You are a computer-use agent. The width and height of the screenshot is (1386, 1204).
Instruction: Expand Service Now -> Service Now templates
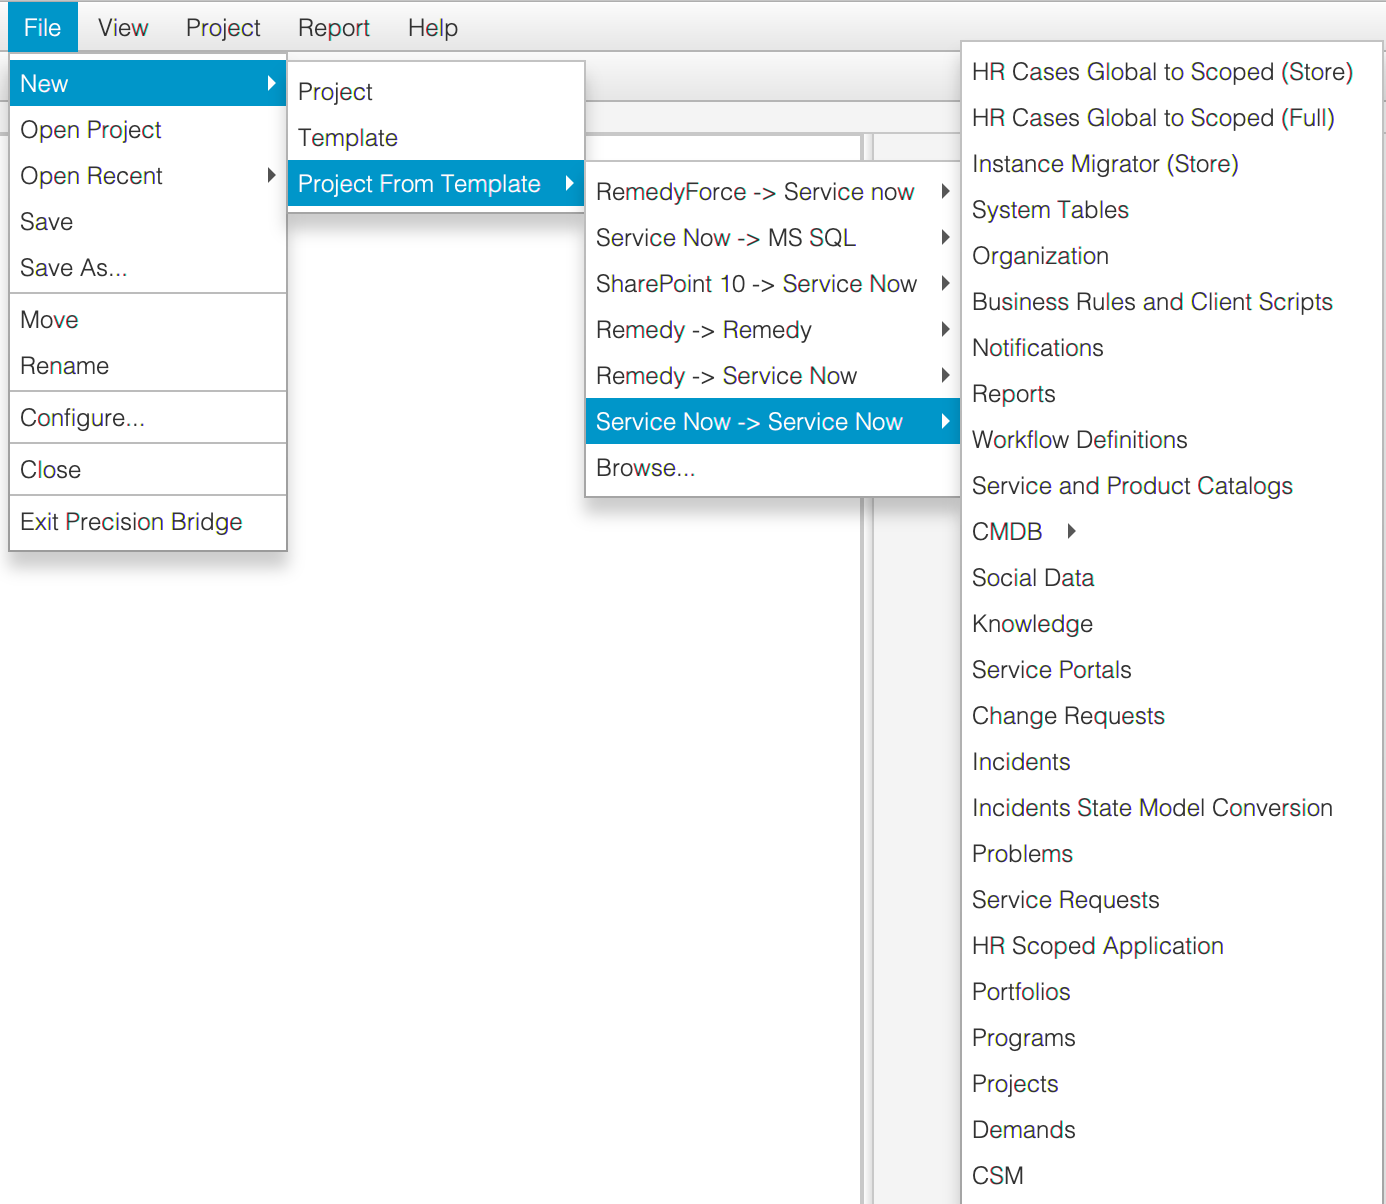773,421
